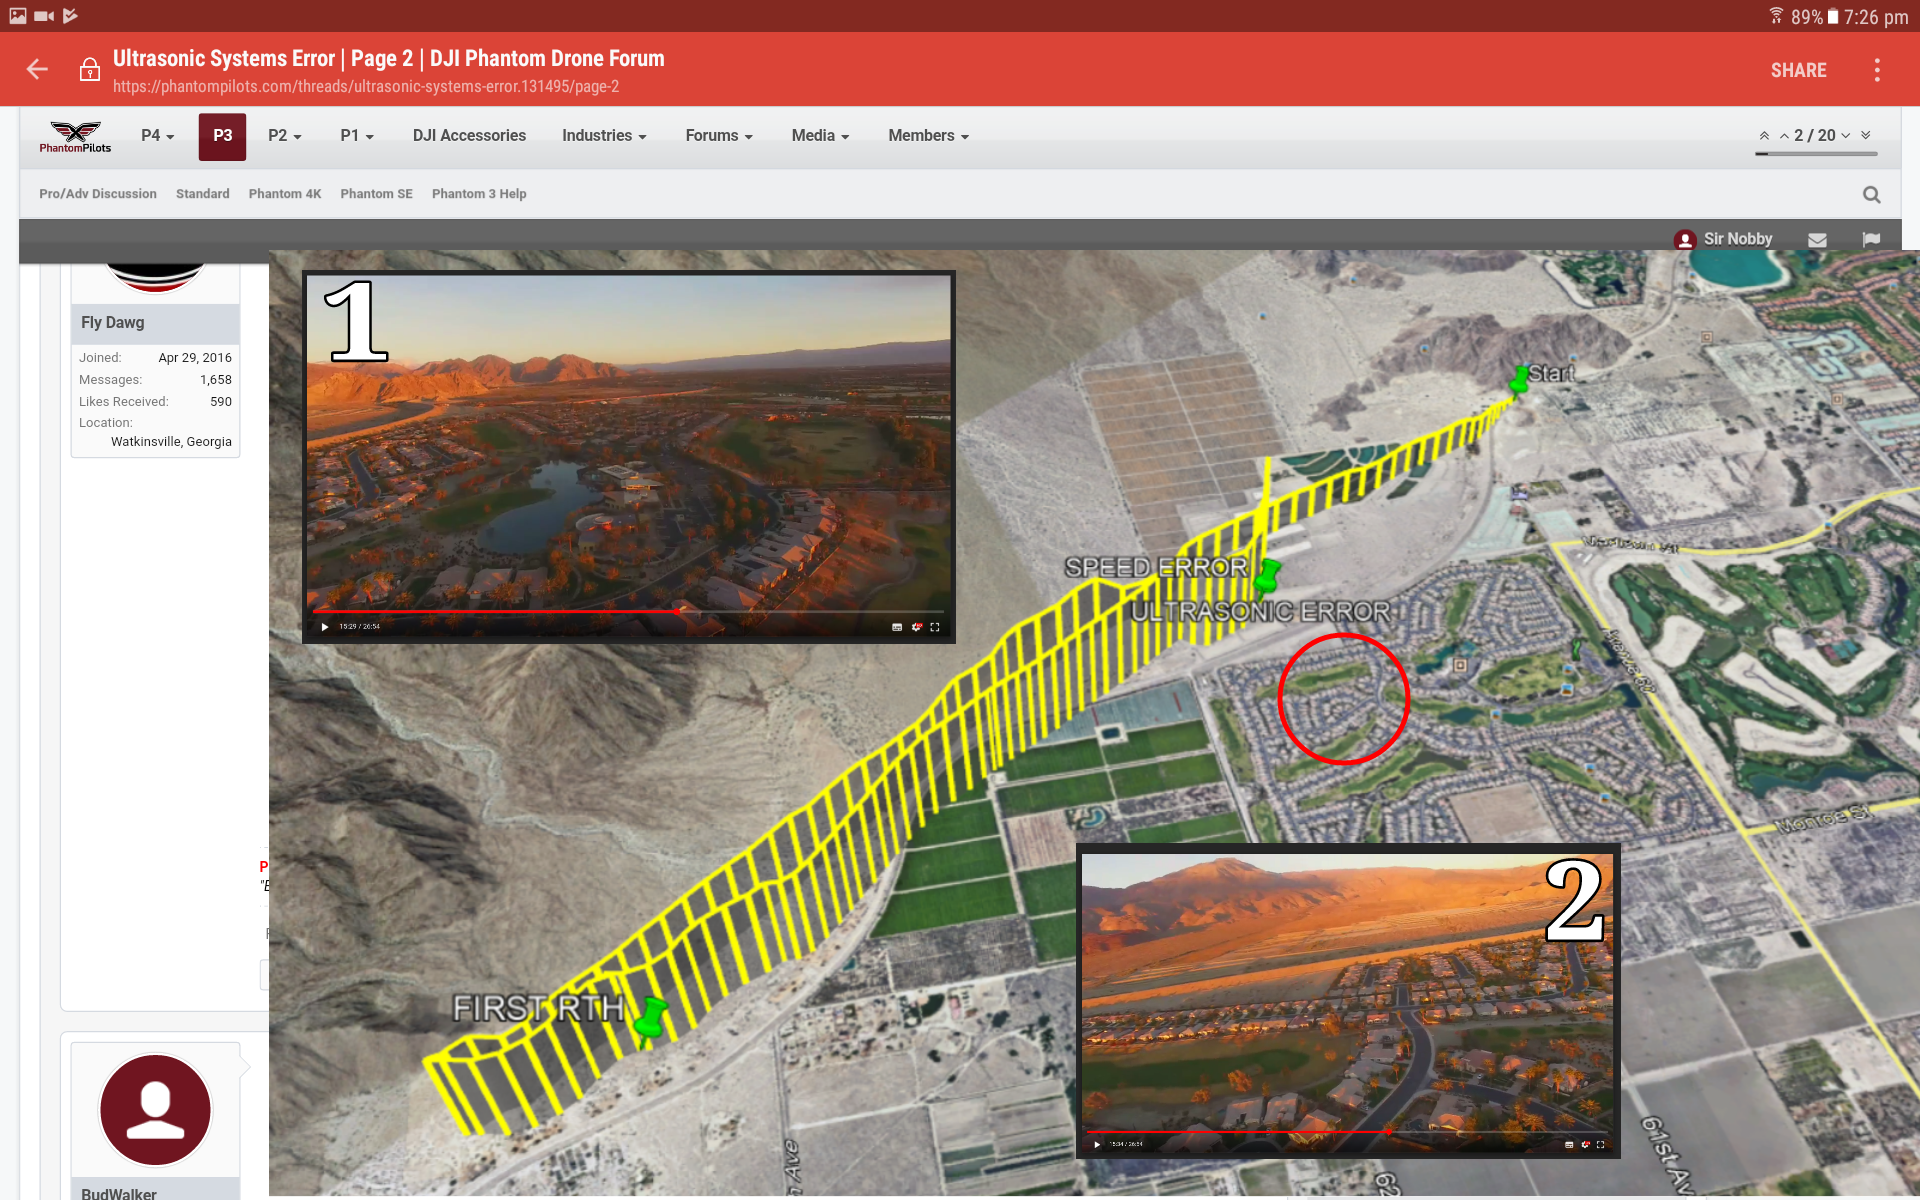
Task: Tap the back arrow in browser header
Action: click(x=37, y=69)
